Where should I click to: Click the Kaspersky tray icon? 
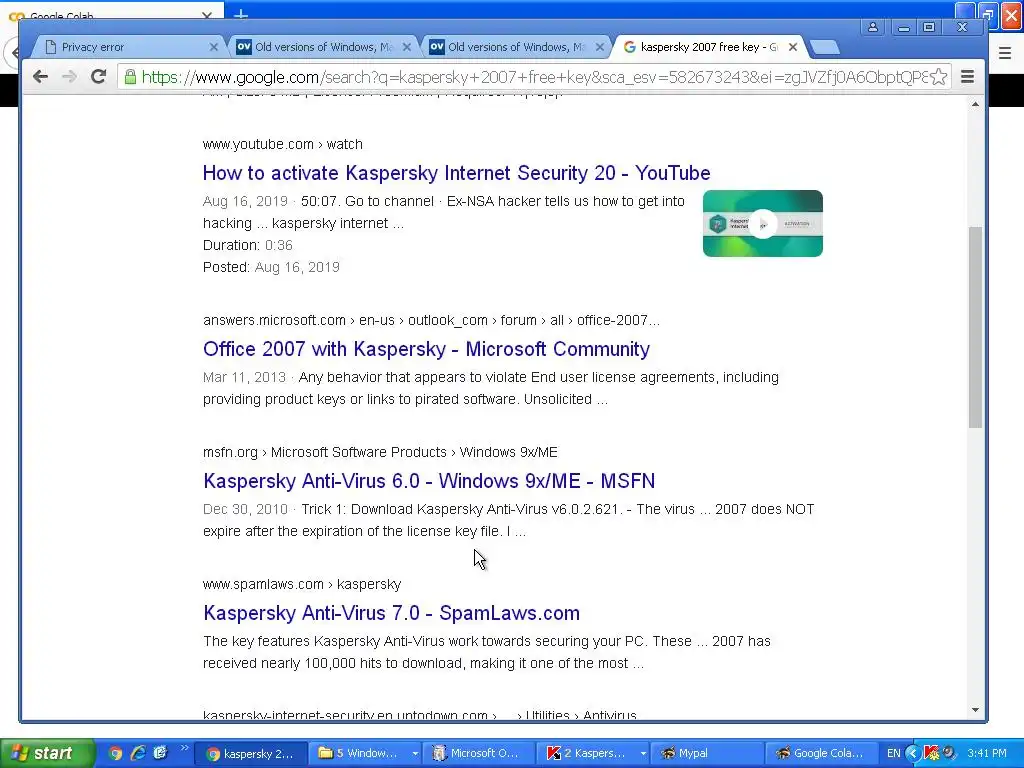pyautogui.click(x=931, y=754)
